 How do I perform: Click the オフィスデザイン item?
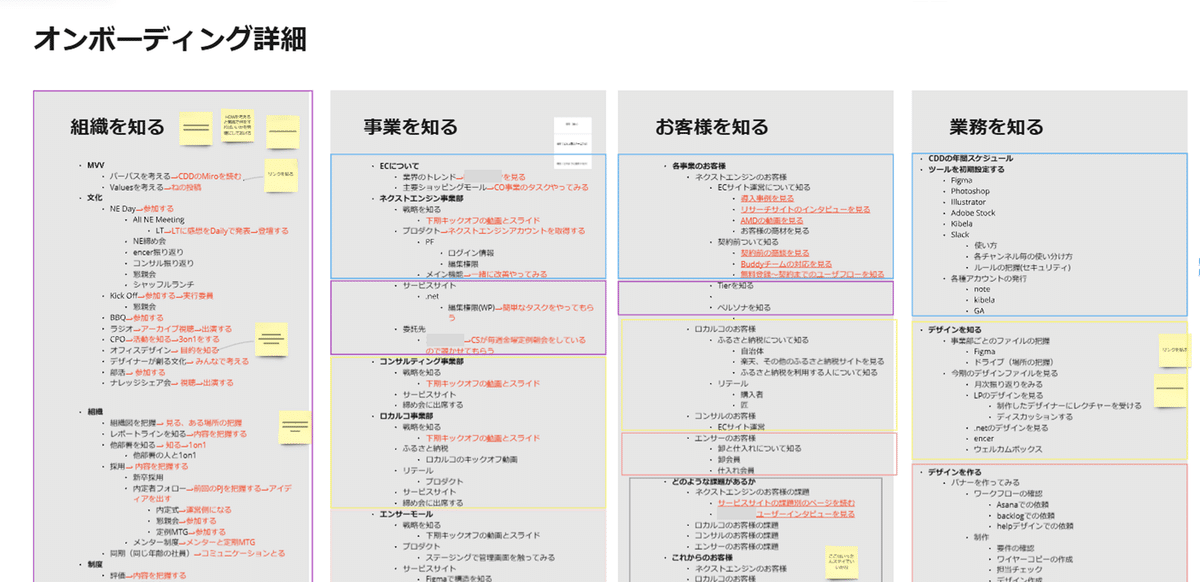click(x=138, y=350)
